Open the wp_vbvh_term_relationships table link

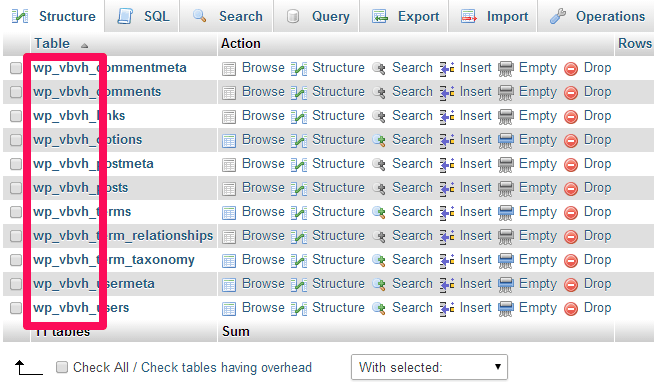pos(123,236)
